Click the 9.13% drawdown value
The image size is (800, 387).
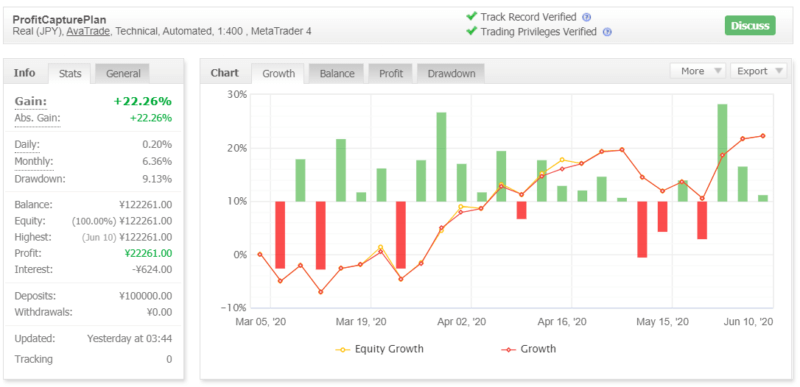point(157,179)
